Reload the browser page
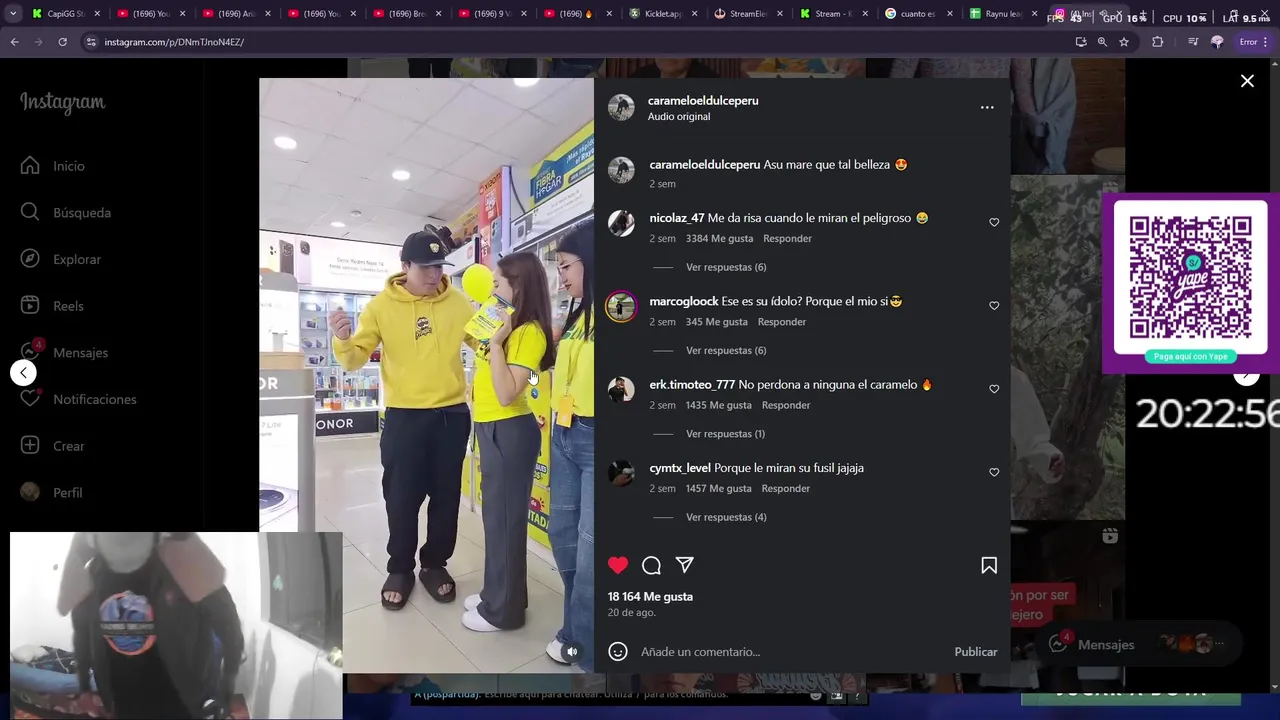The width and height of the screenshot is (1280, 720). point(62,42)
